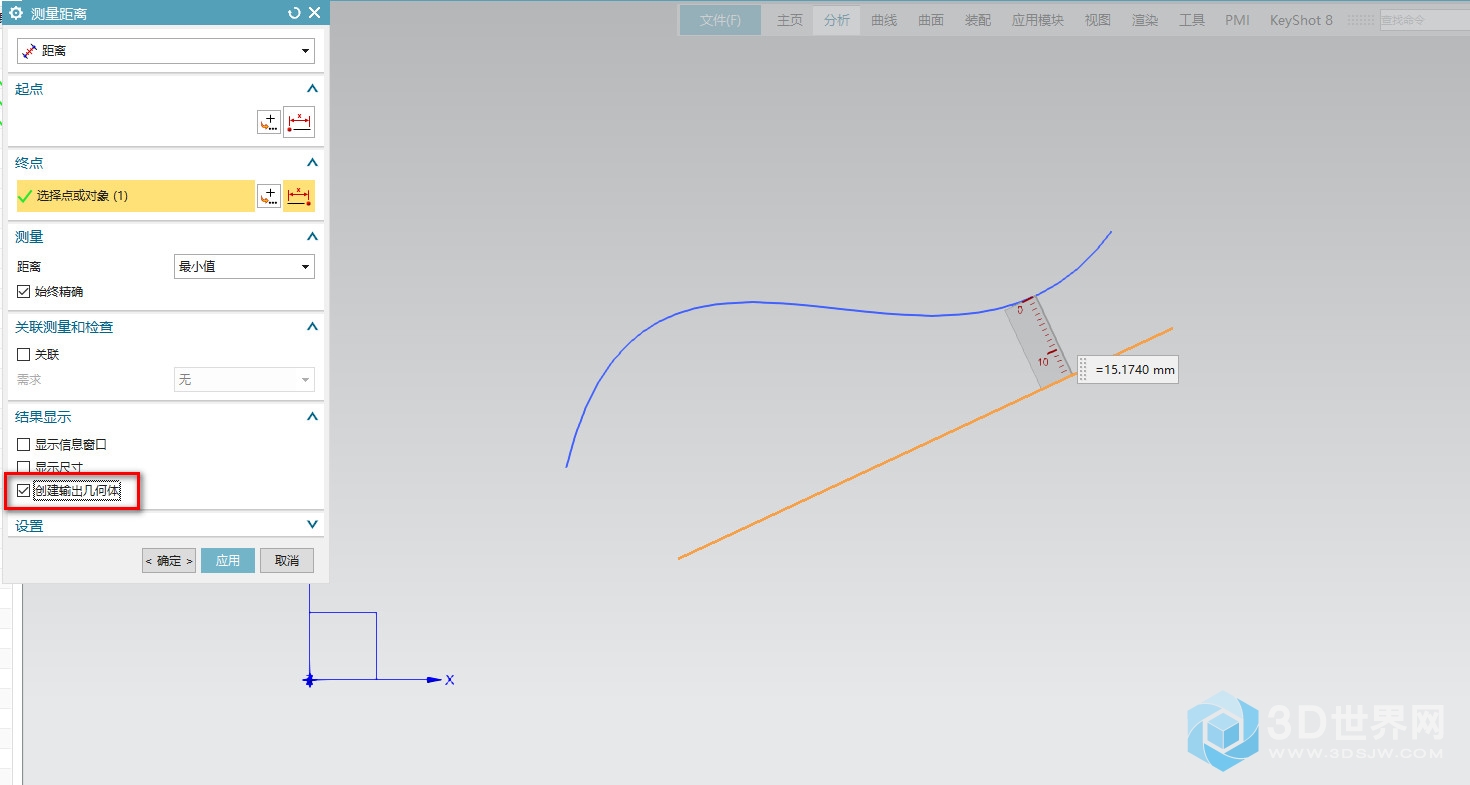
Task: Click the measurement label drag handle
Action: [1083, 370]
